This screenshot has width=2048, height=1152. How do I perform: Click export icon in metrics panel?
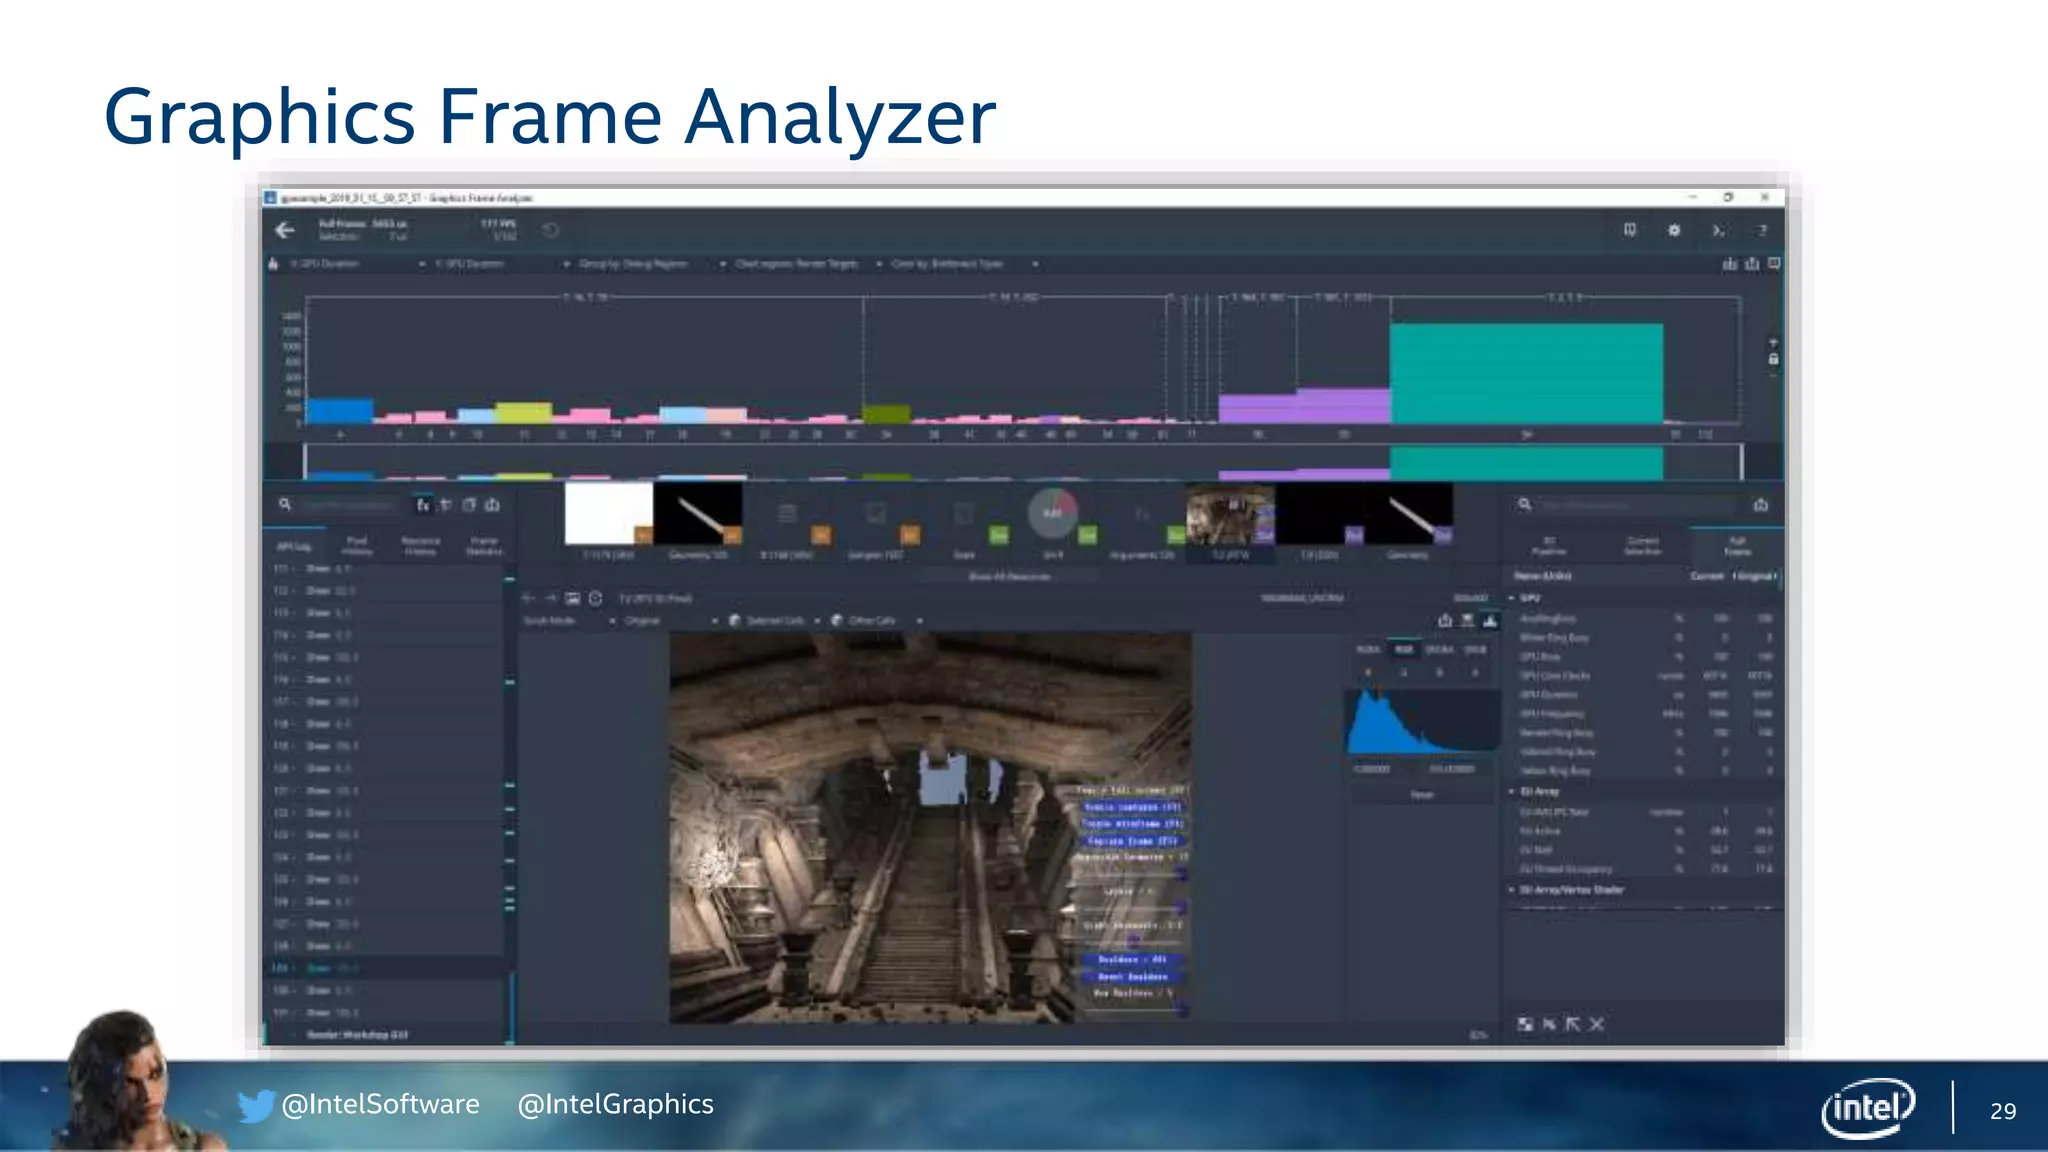(1761, 506)
